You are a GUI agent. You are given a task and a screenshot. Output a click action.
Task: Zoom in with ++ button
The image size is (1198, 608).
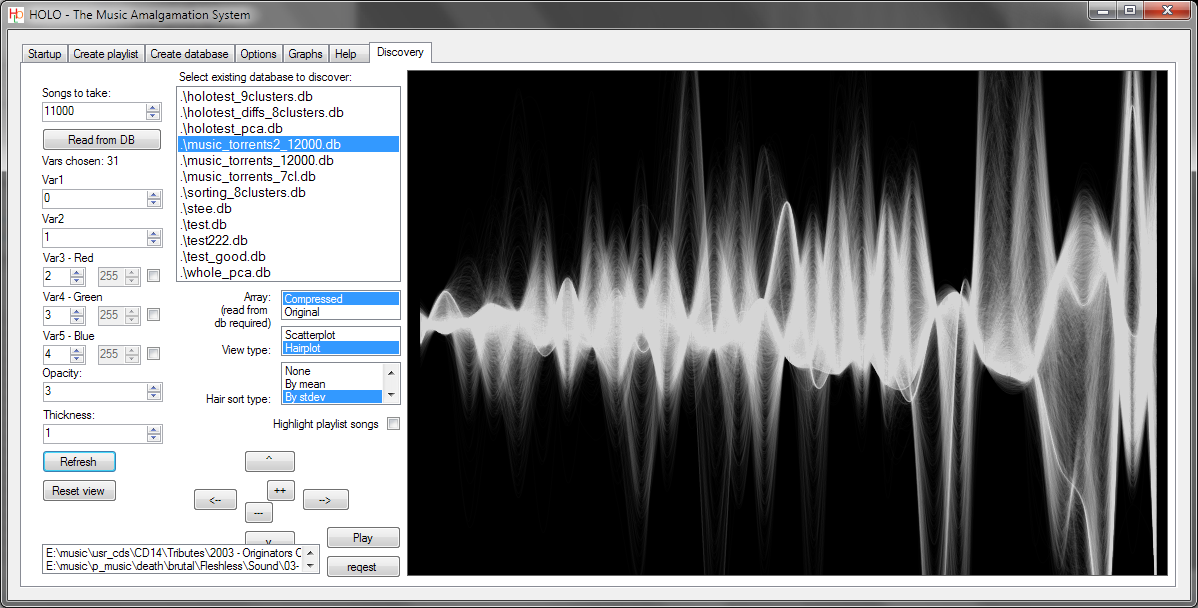pos(280,490)
